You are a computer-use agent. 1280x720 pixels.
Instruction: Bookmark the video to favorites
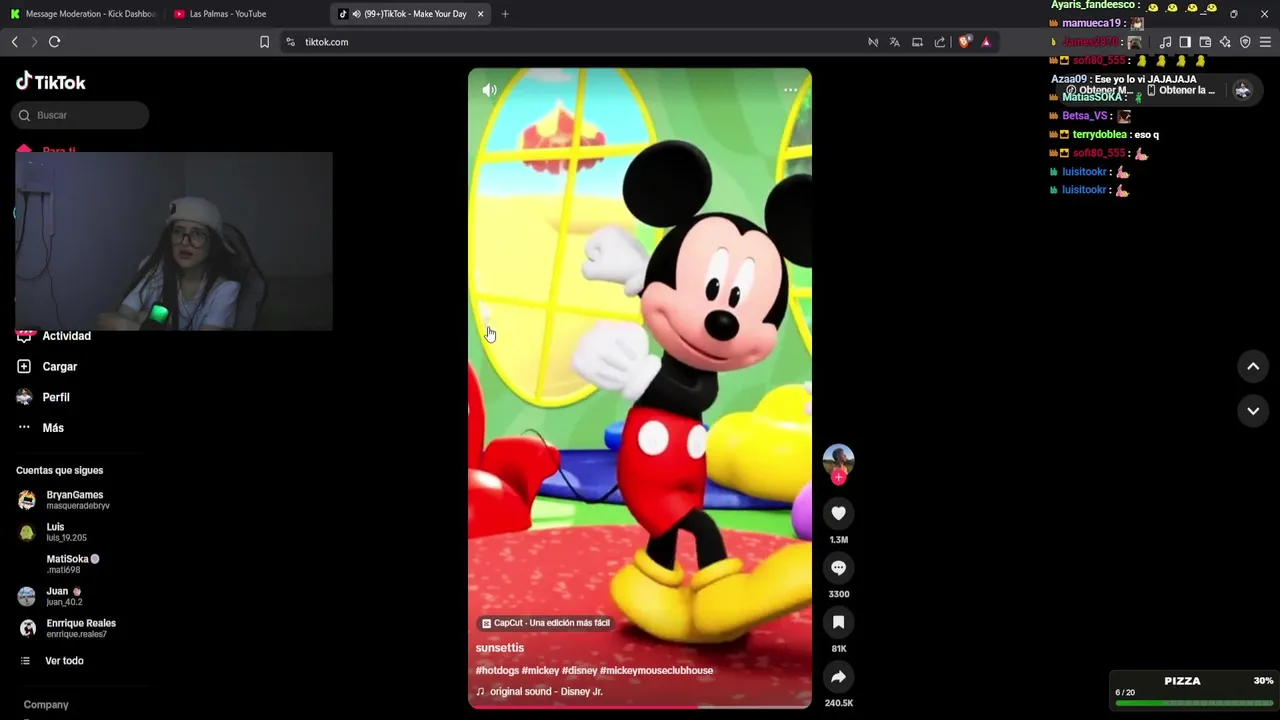(x=838, y=622)
